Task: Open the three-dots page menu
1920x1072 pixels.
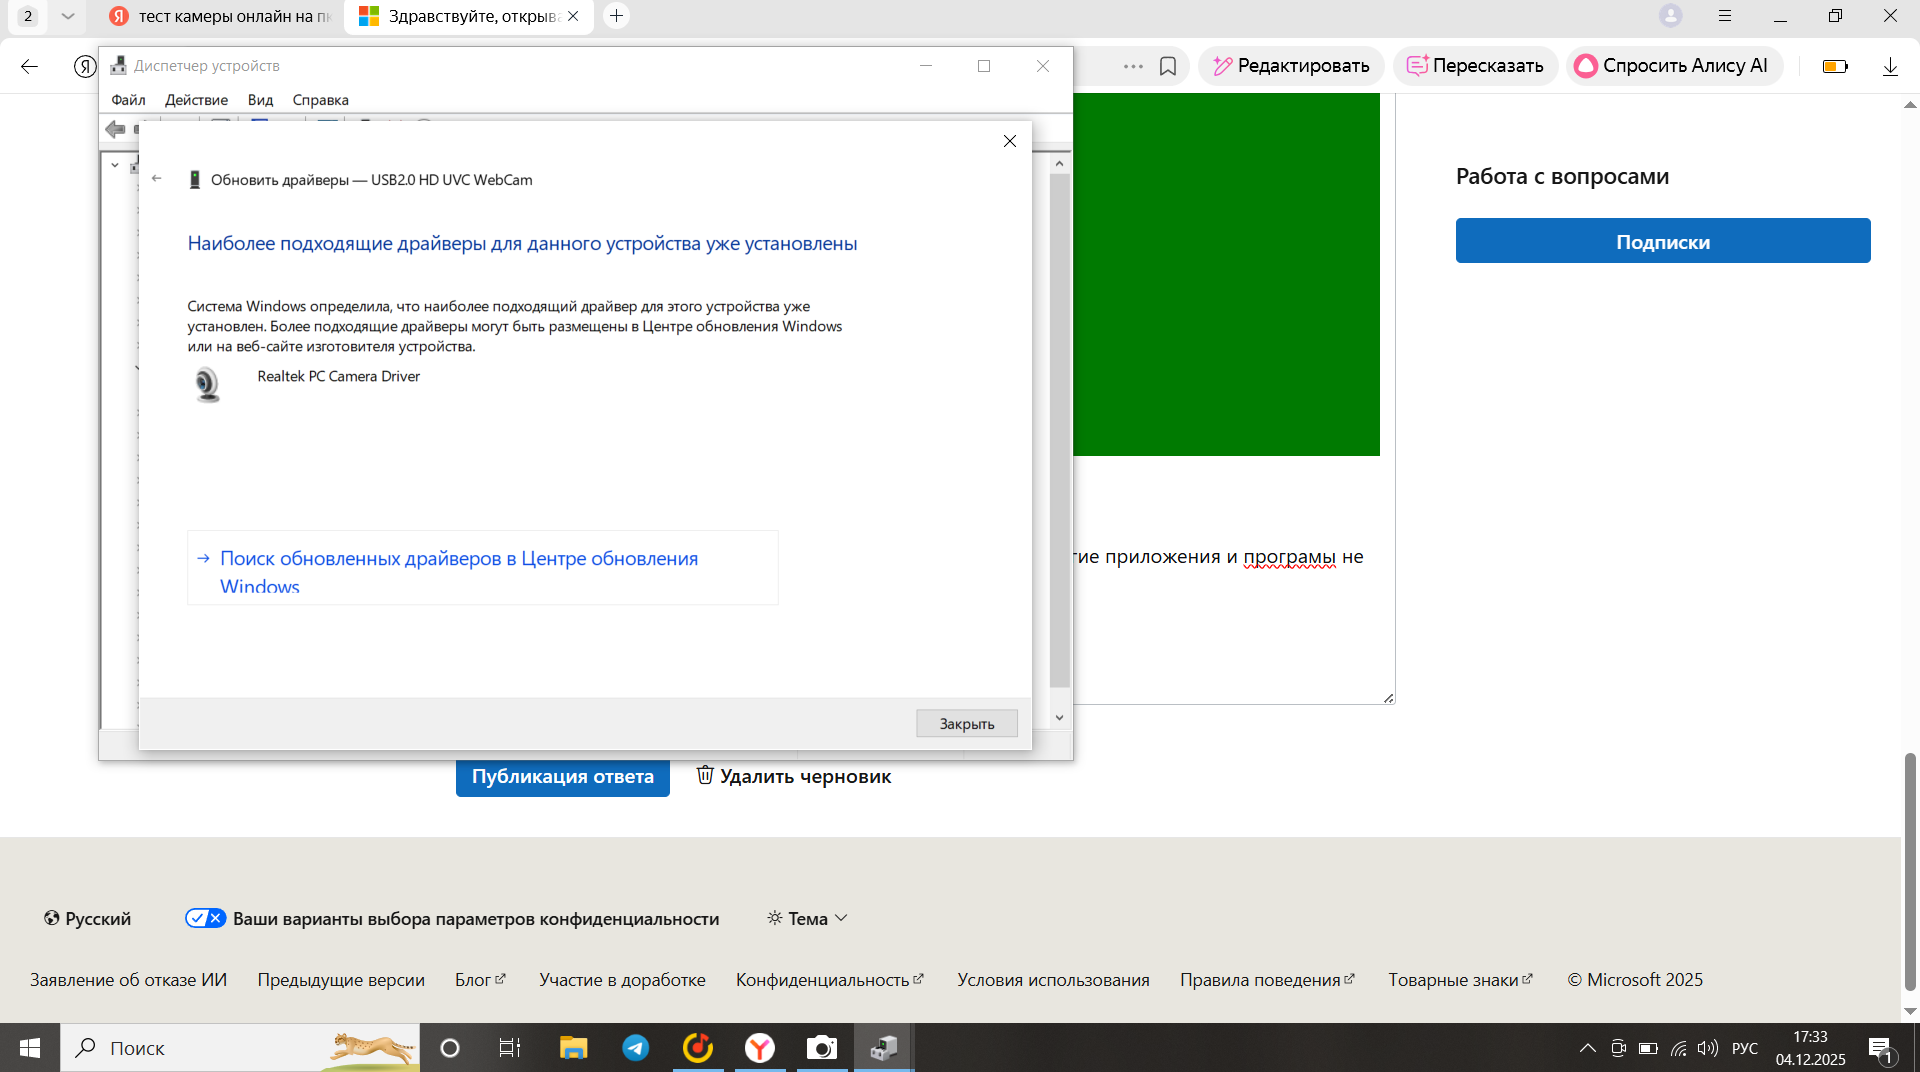Action: tap(1133, 67)
